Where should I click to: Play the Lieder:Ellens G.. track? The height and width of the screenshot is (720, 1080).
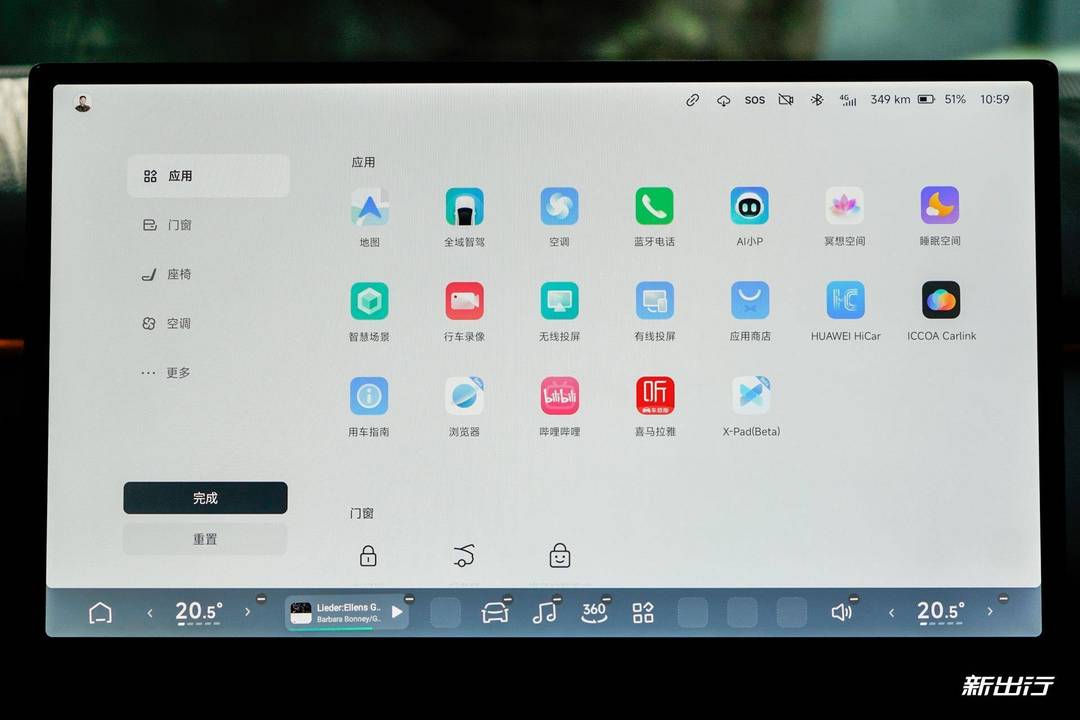(x=397, y=612)
